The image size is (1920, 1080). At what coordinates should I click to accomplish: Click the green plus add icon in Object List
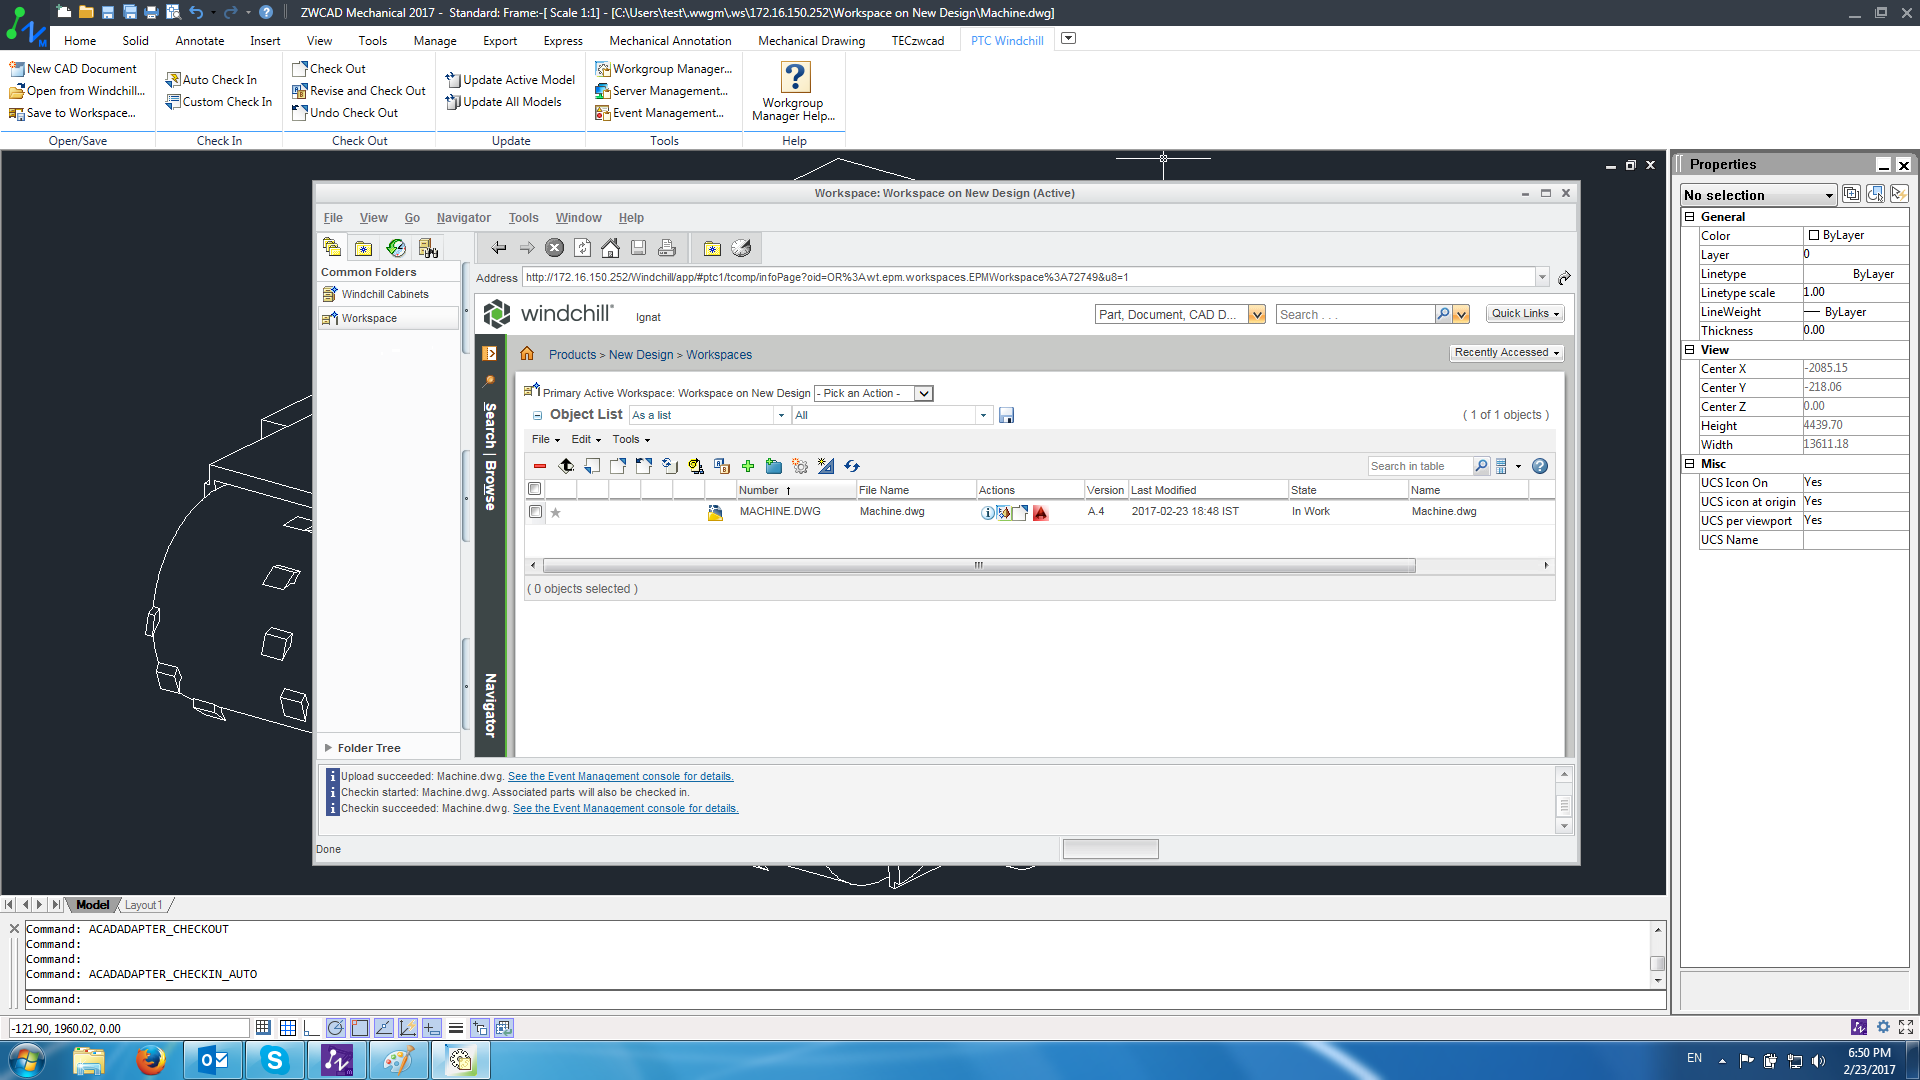748,466
